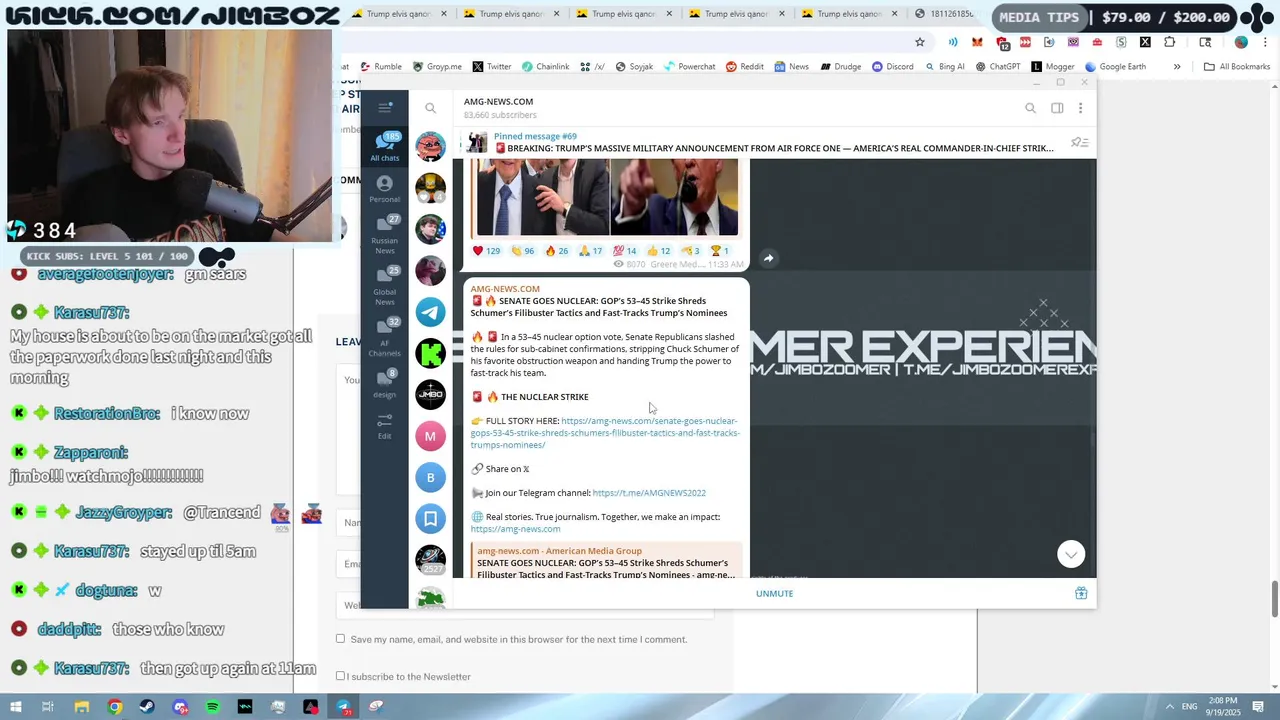Open the Drudge bookmark
Viewport: 1280px width, 720px height.
click(841, 67)
